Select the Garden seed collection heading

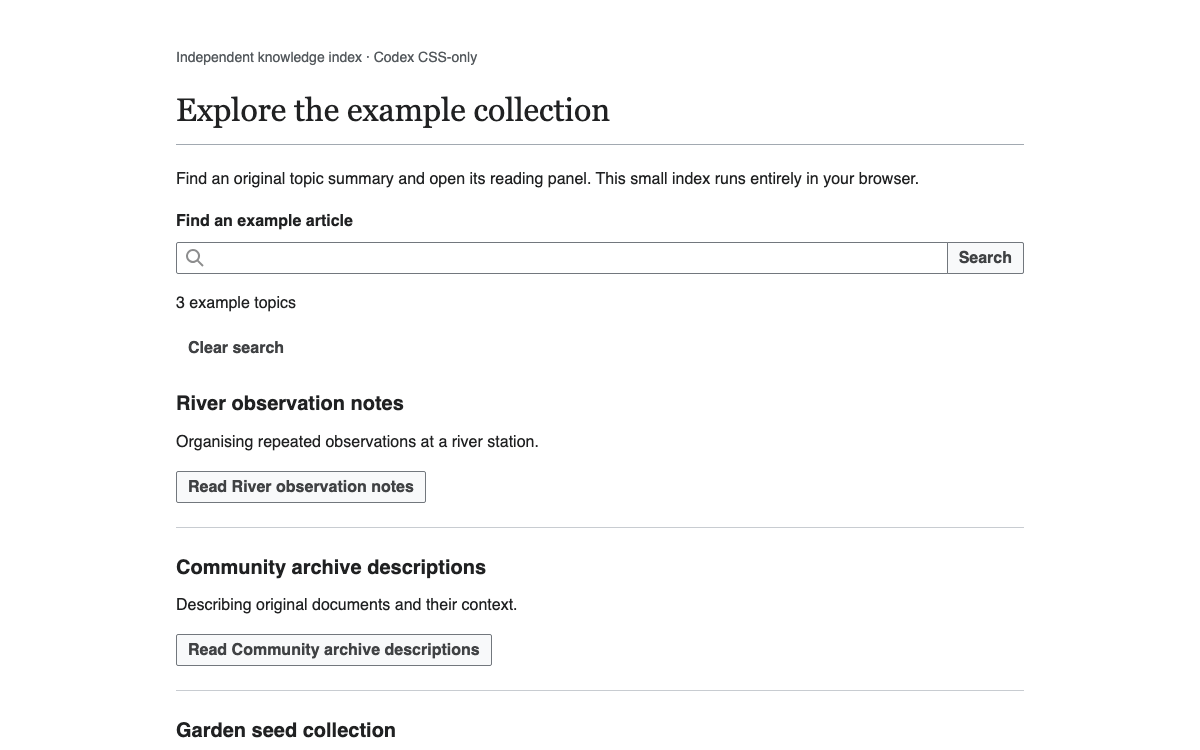click(x=286, y=731)
